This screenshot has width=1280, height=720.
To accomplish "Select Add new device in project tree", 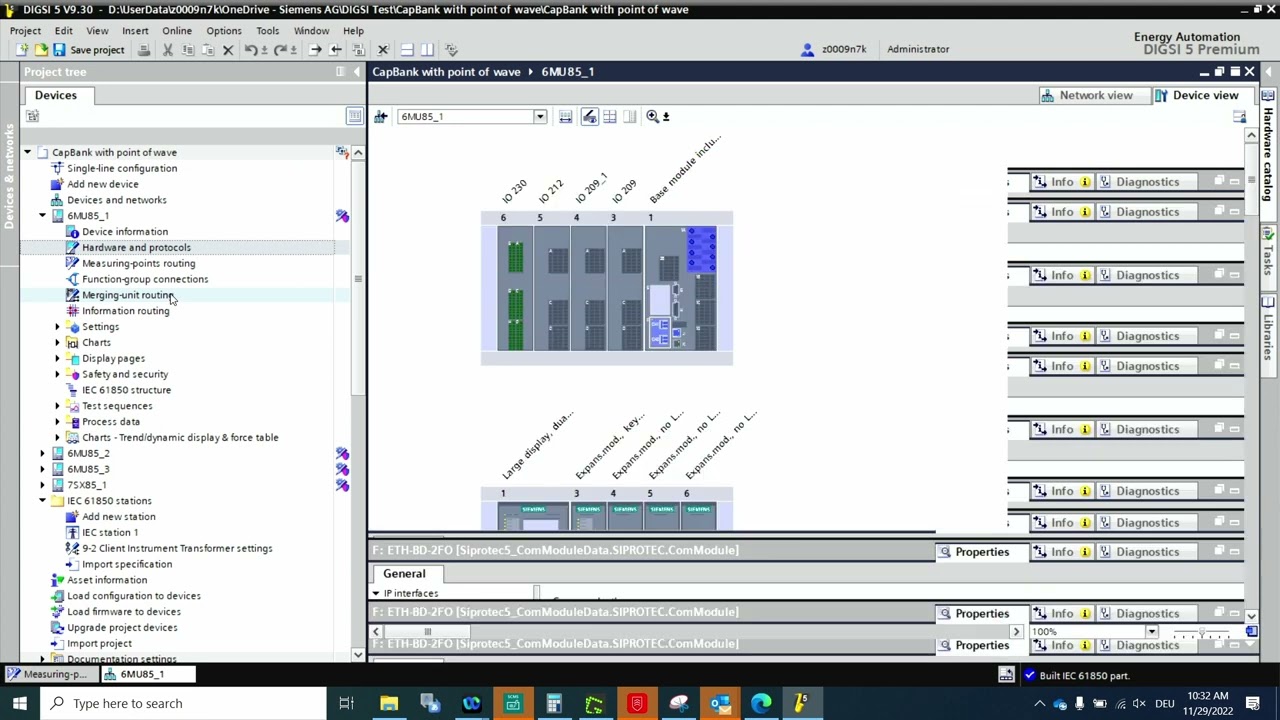I will click(102, 184).
